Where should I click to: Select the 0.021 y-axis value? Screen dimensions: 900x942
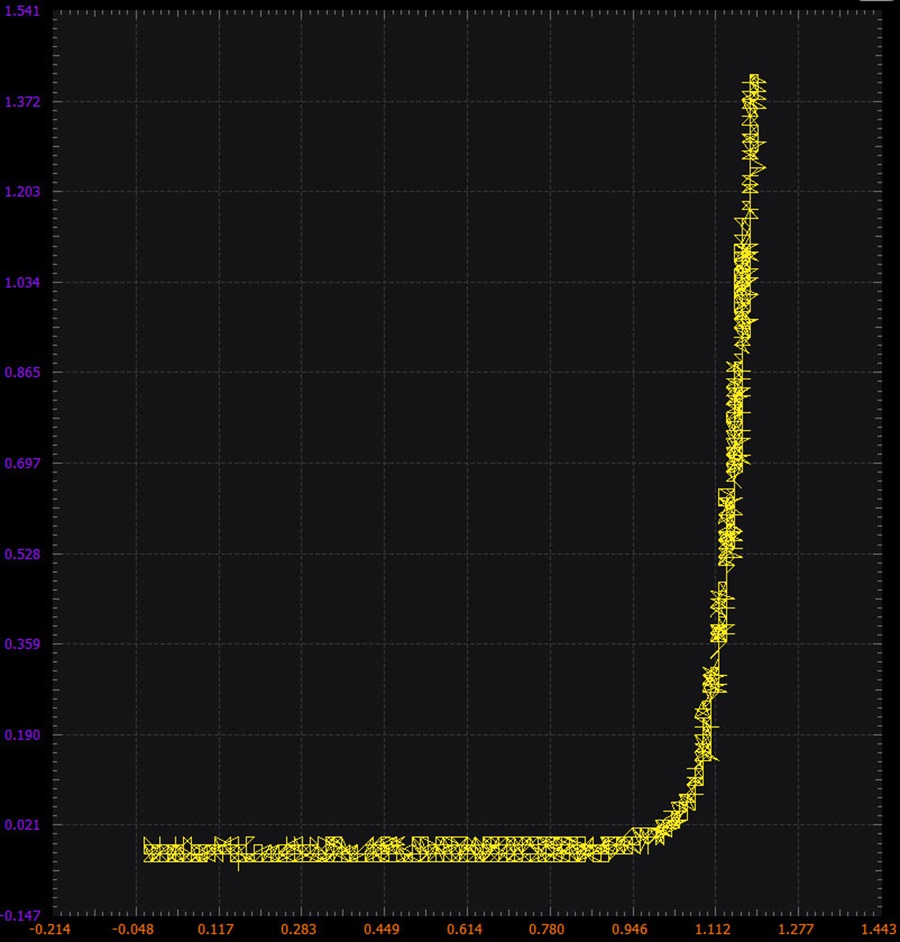pyautogui.click(x=22, y=825)
